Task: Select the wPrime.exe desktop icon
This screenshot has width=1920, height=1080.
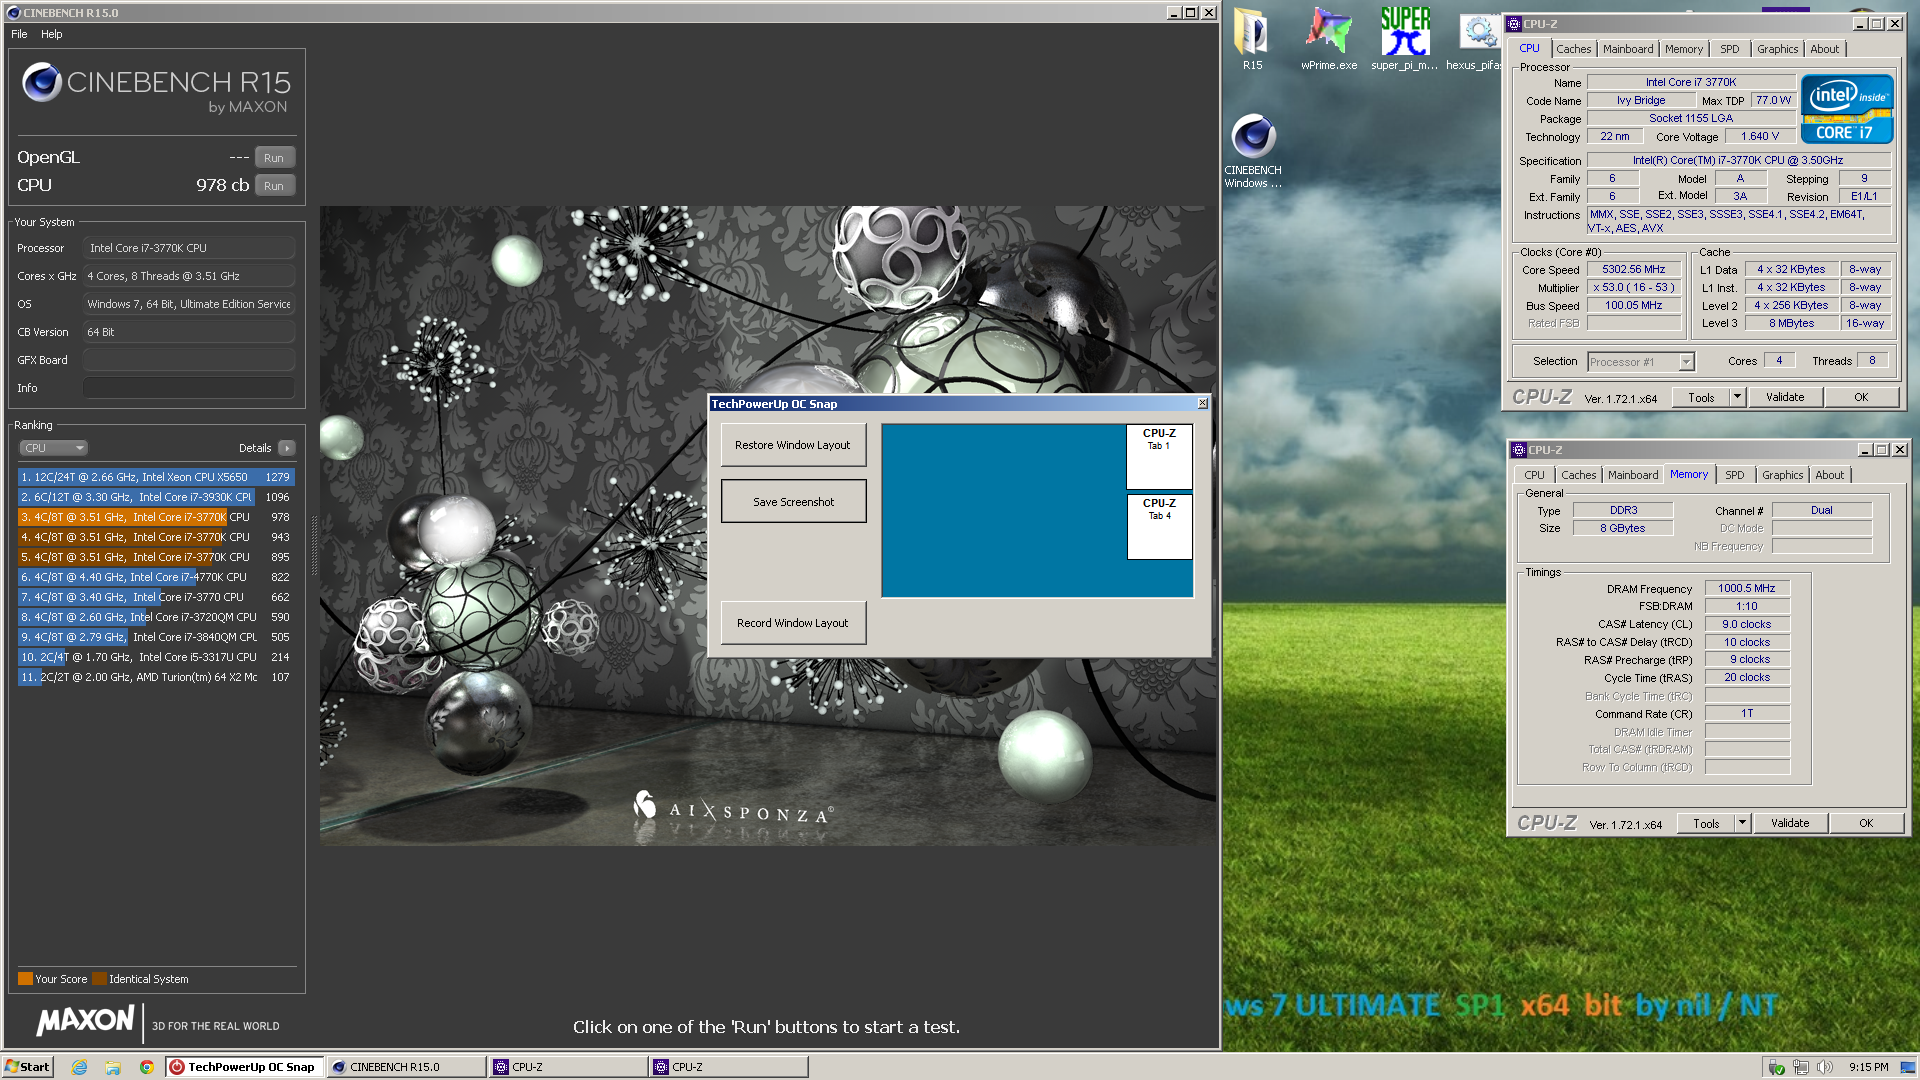Action: pyautogui.click(x=1328, y=38)
